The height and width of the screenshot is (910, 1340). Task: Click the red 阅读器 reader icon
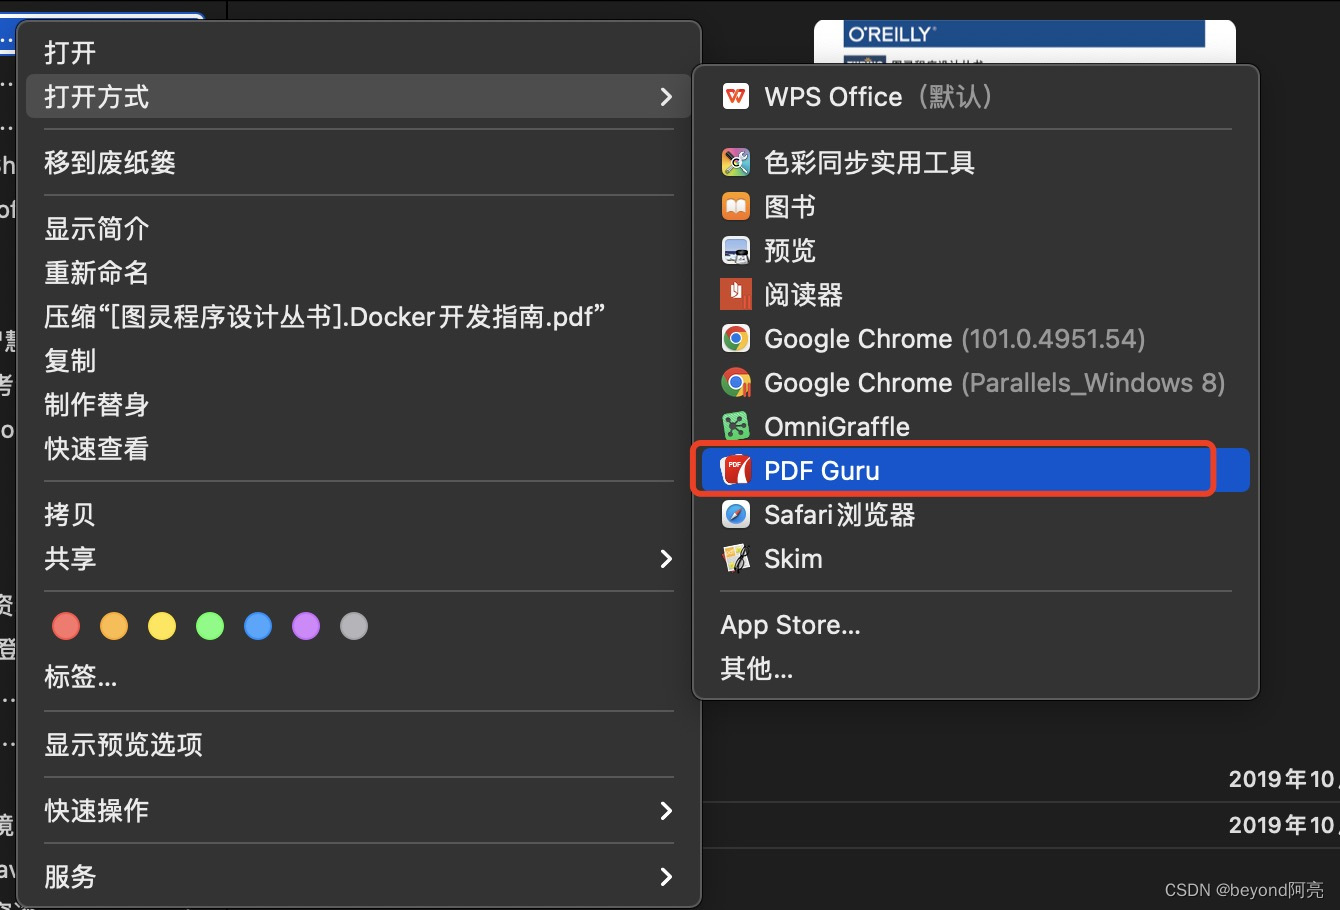(736, 294)
